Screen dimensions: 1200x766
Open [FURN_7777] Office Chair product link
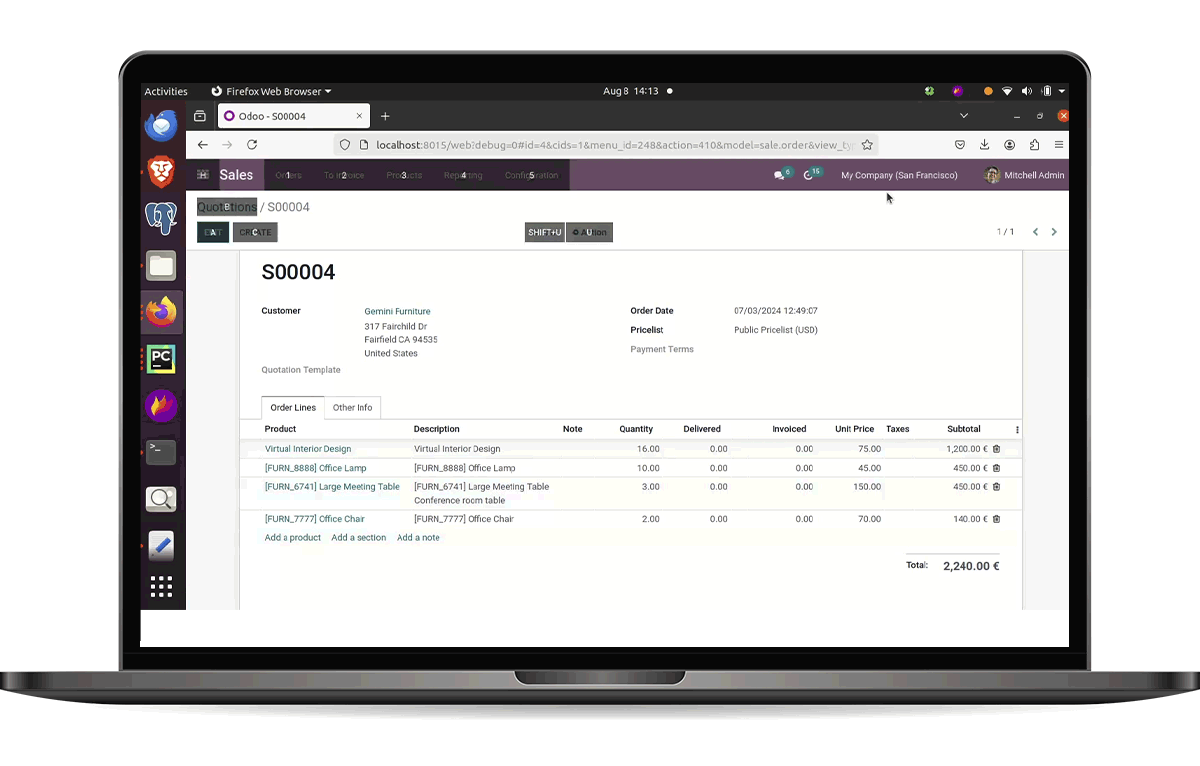point(315,519)
